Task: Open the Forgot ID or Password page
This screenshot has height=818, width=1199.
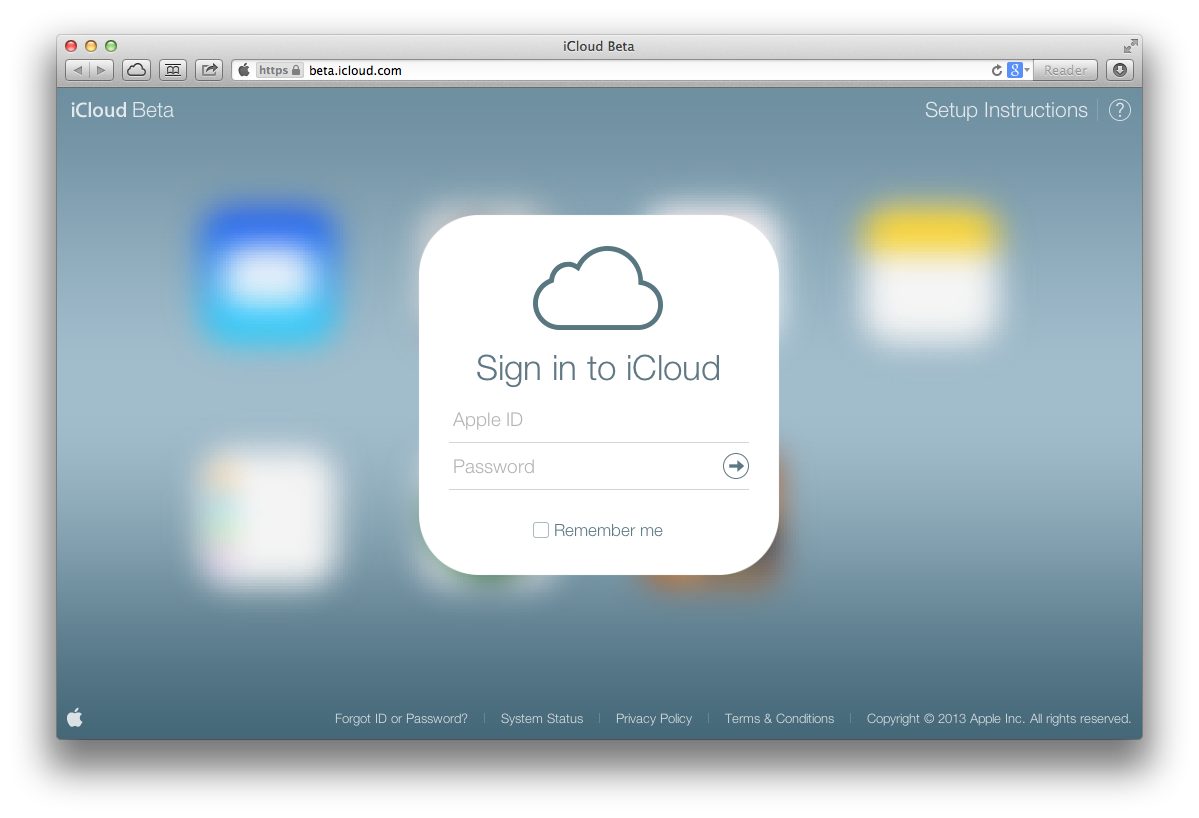Action: point(401,718)
